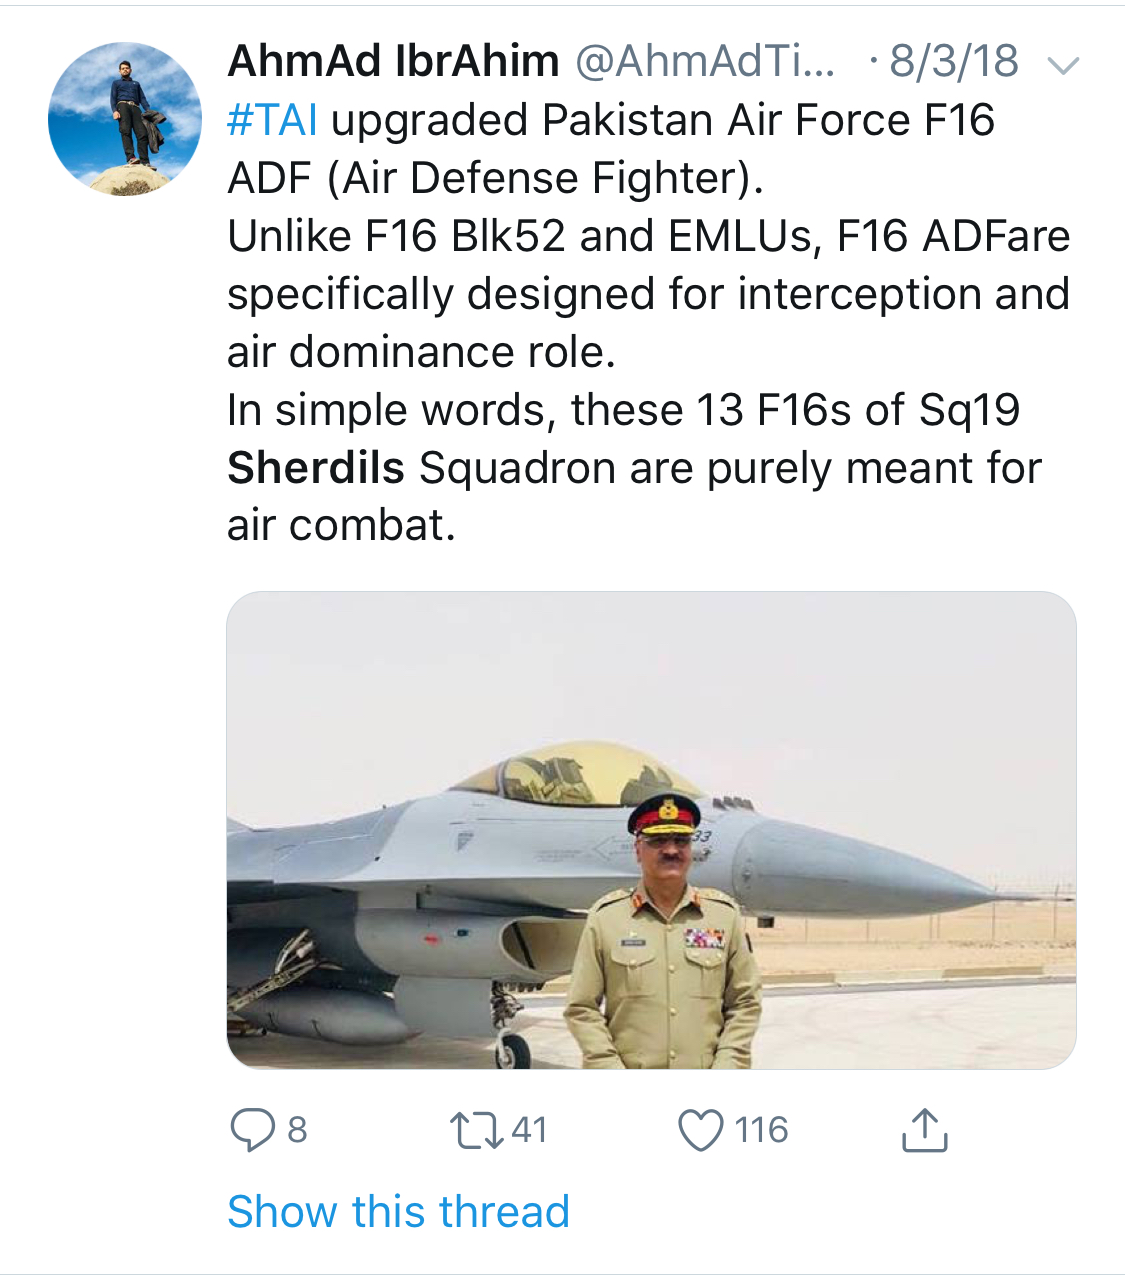Retweet this post using the arrows icon
Image resolution: width=1125 pixels, height=1279 pixels.
click(475, 1130)
